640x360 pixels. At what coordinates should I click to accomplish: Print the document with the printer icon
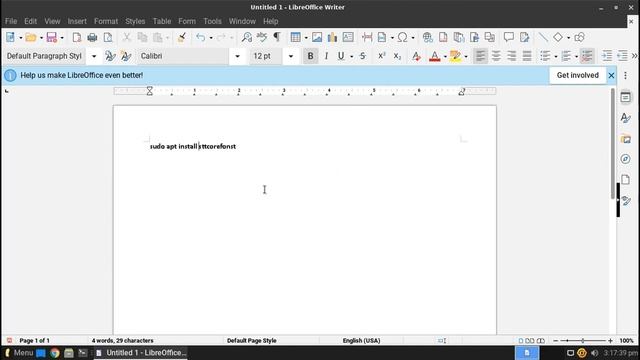point(92,38)
